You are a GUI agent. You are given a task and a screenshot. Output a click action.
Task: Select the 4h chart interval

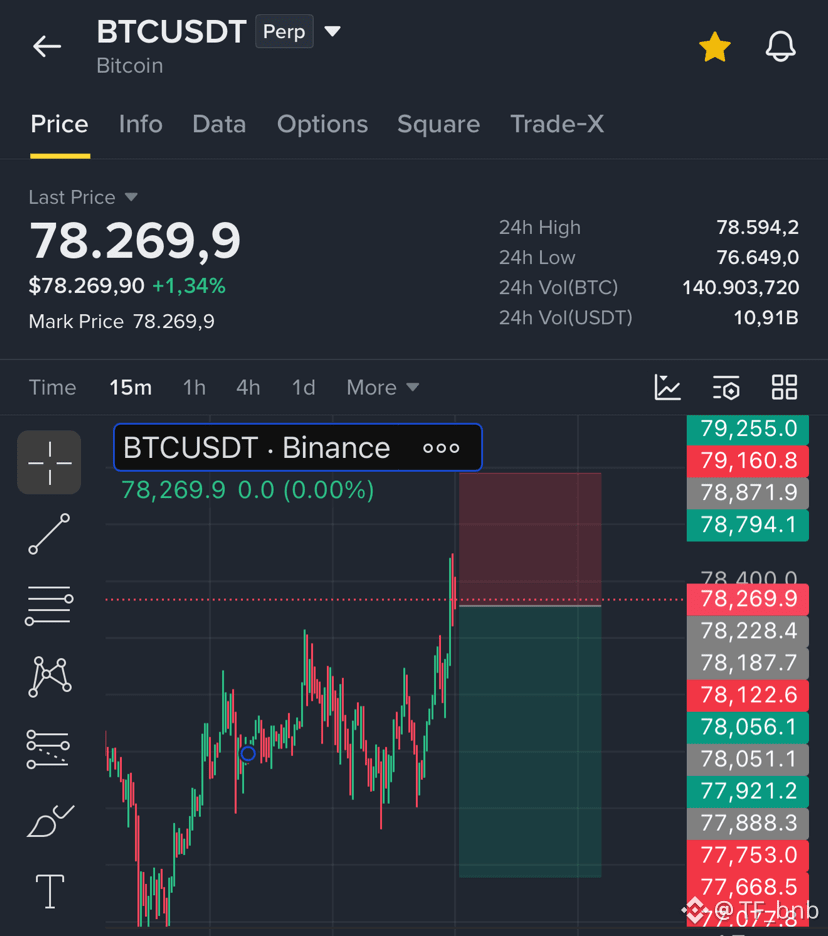click(248, 387)
